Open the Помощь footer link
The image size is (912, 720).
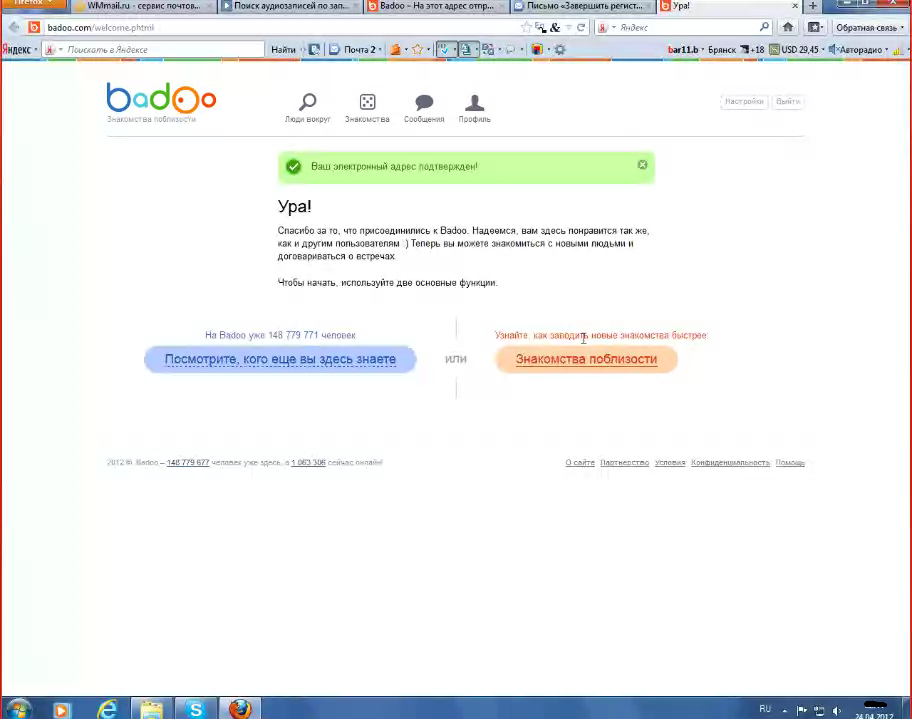790,463
